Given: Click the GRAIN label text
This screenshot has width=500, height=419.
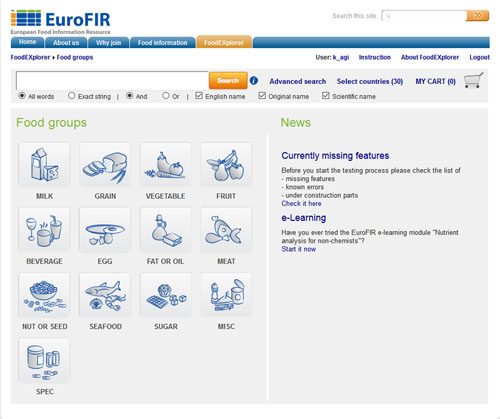Looking at the screenshot, I should click(105, 196).
